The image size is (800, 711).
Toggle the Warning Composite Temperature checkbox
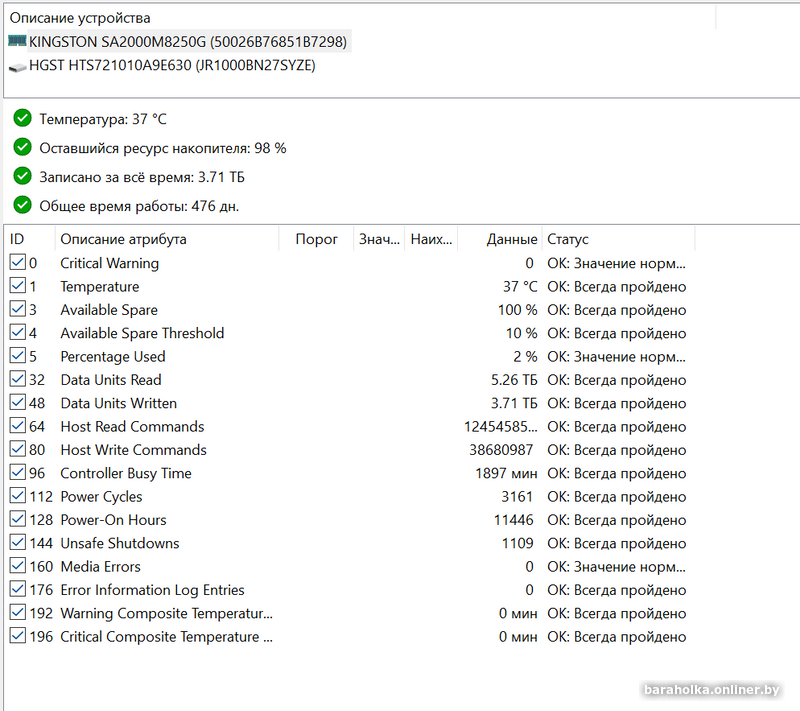click(x=18, y=613)
